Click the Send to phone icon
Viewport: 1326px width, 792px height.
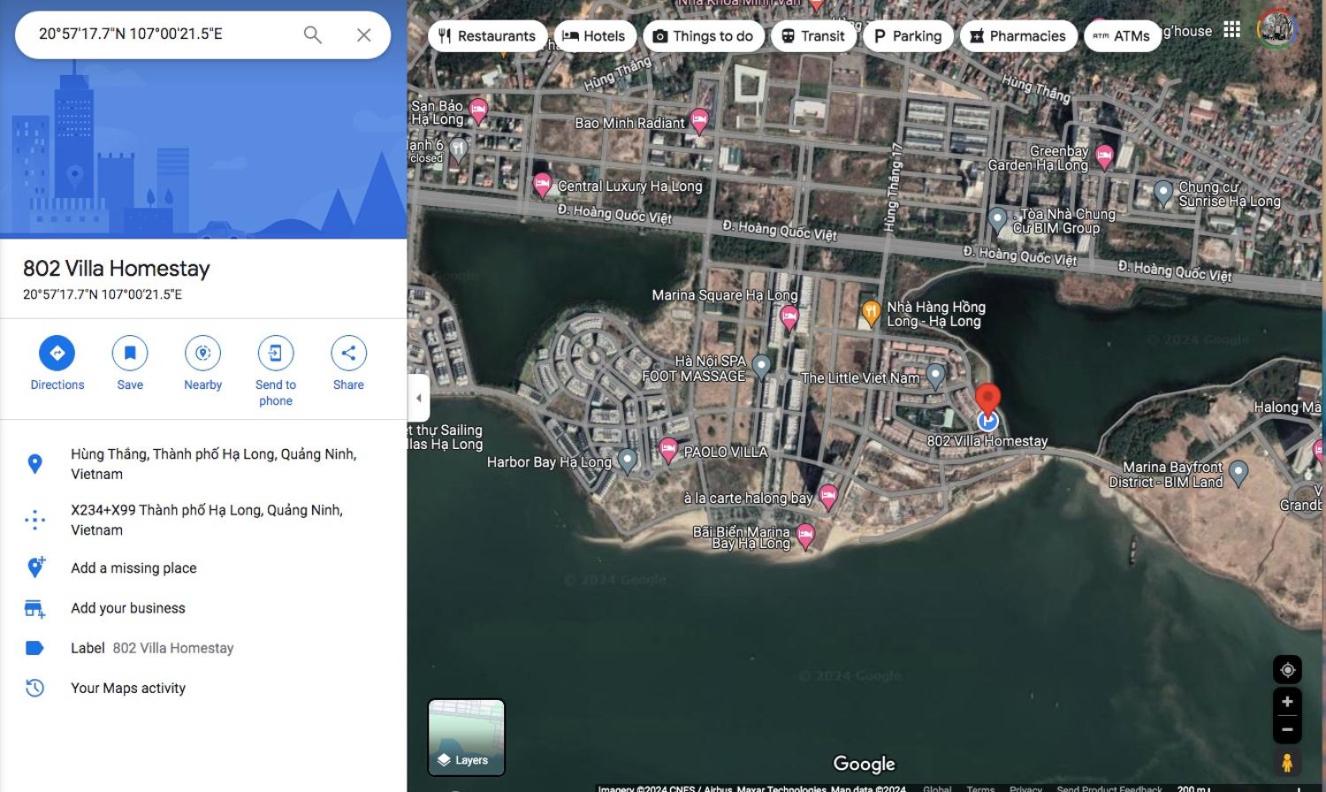coord(276,353)
